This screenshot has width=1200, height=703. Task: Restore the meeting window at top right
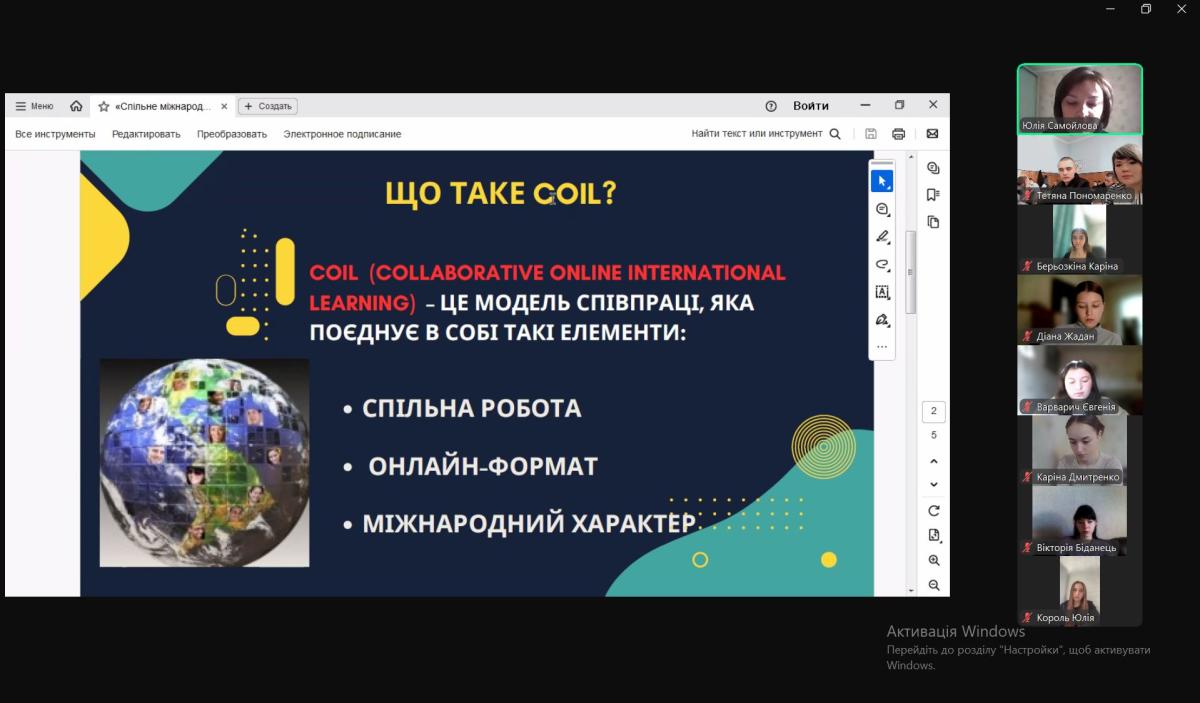point(1146,9)
